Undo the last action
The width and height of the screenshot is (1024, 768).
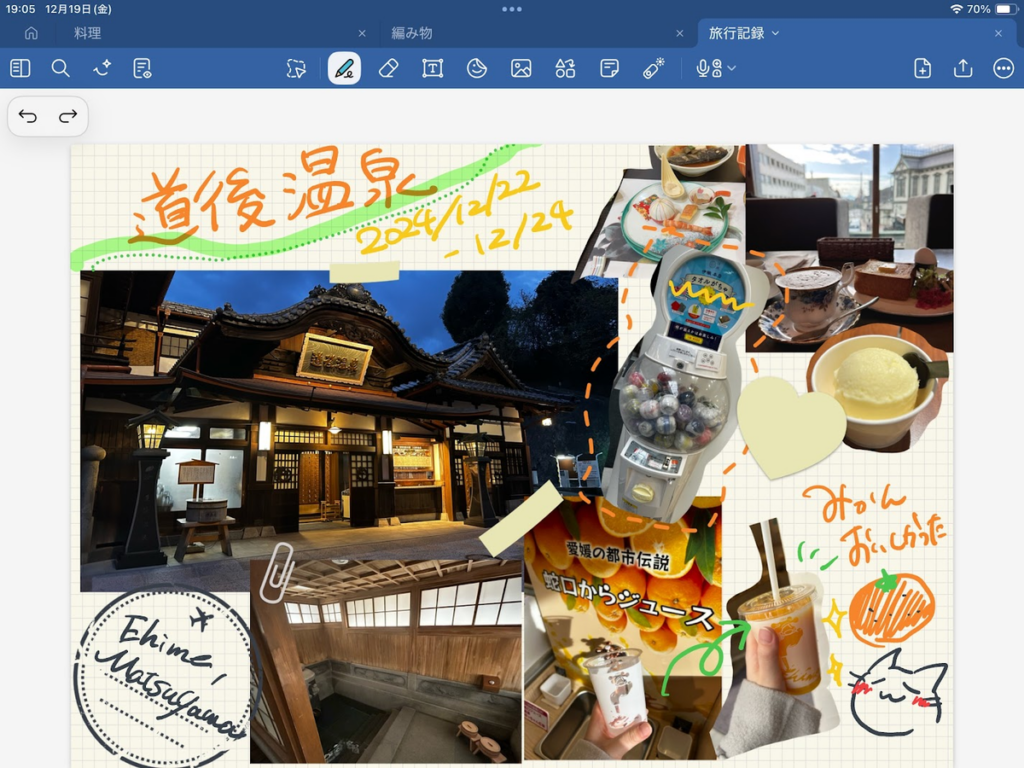point(28,116)
